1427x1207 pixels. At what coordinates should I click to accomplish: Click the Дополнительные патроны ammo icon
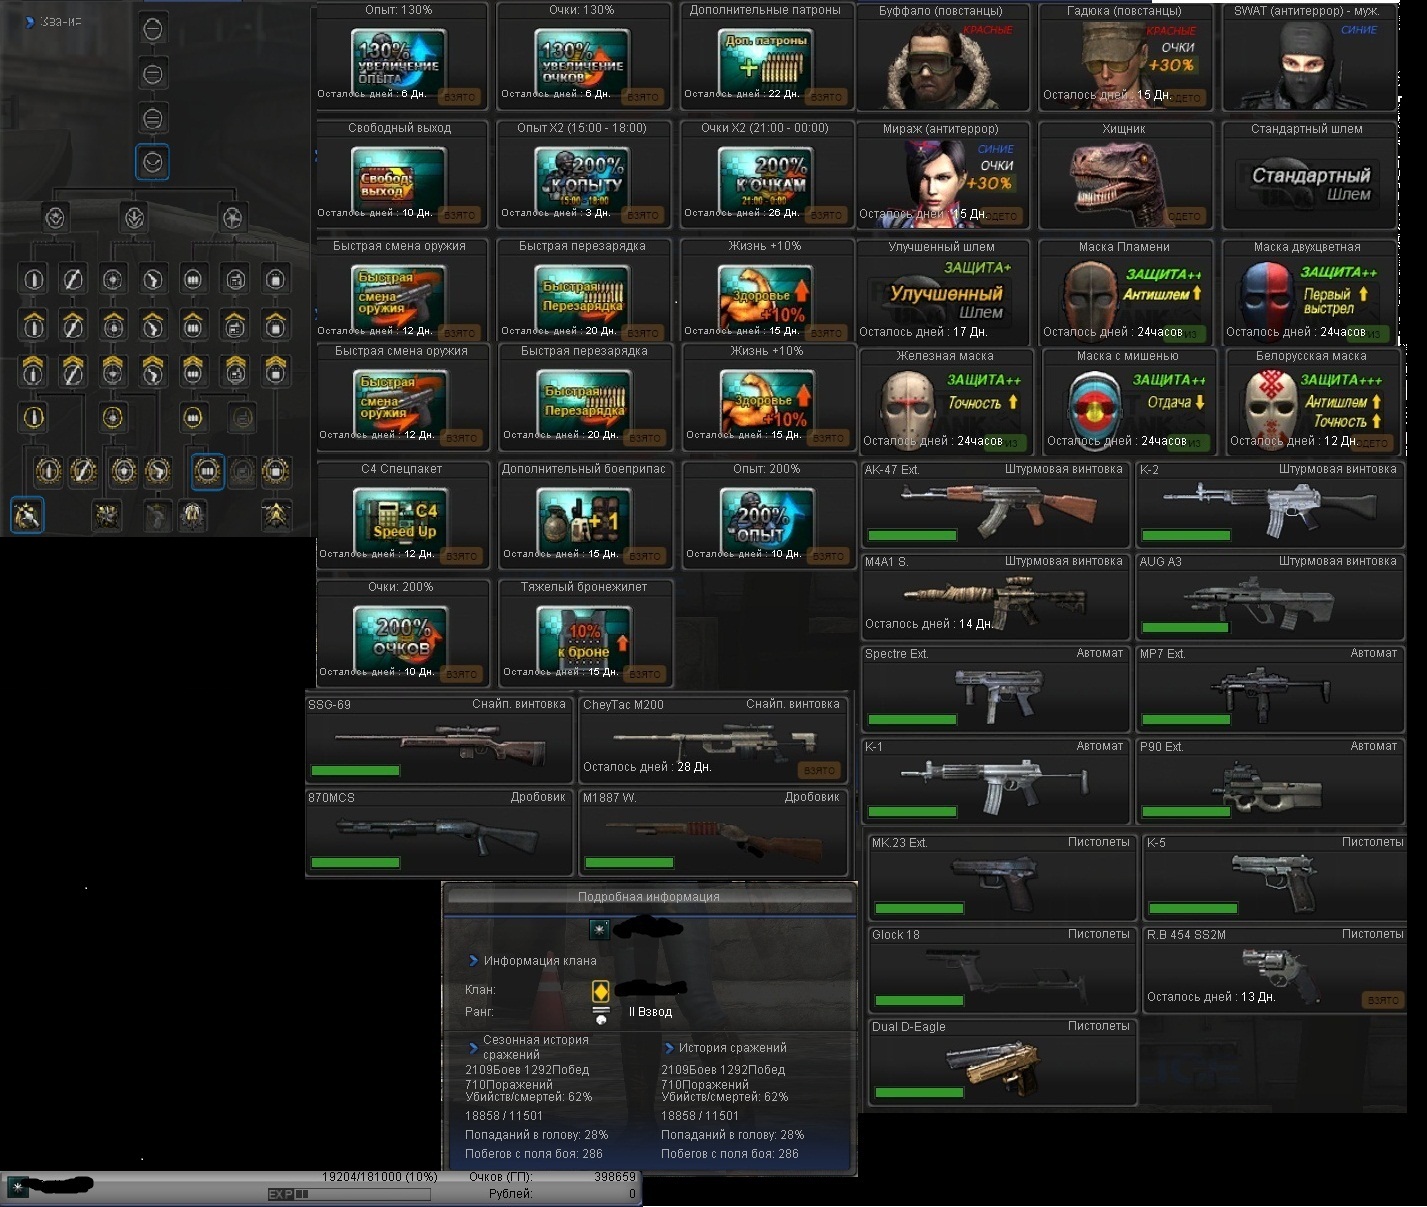click(x=766, y=61)
